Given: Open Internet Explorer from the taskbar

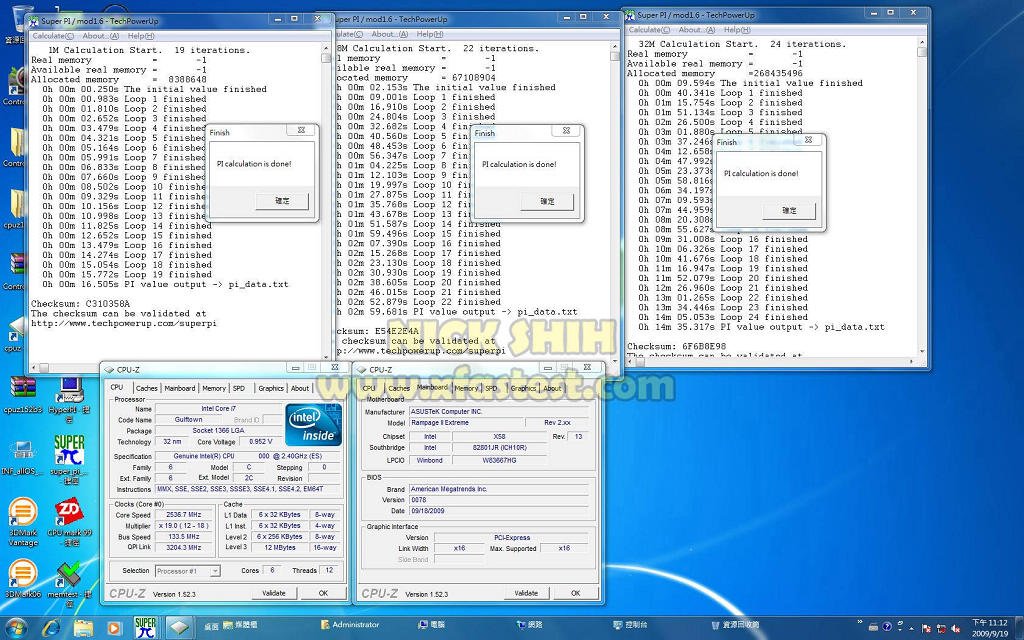Looking at the screenshot, I should 52,626.
